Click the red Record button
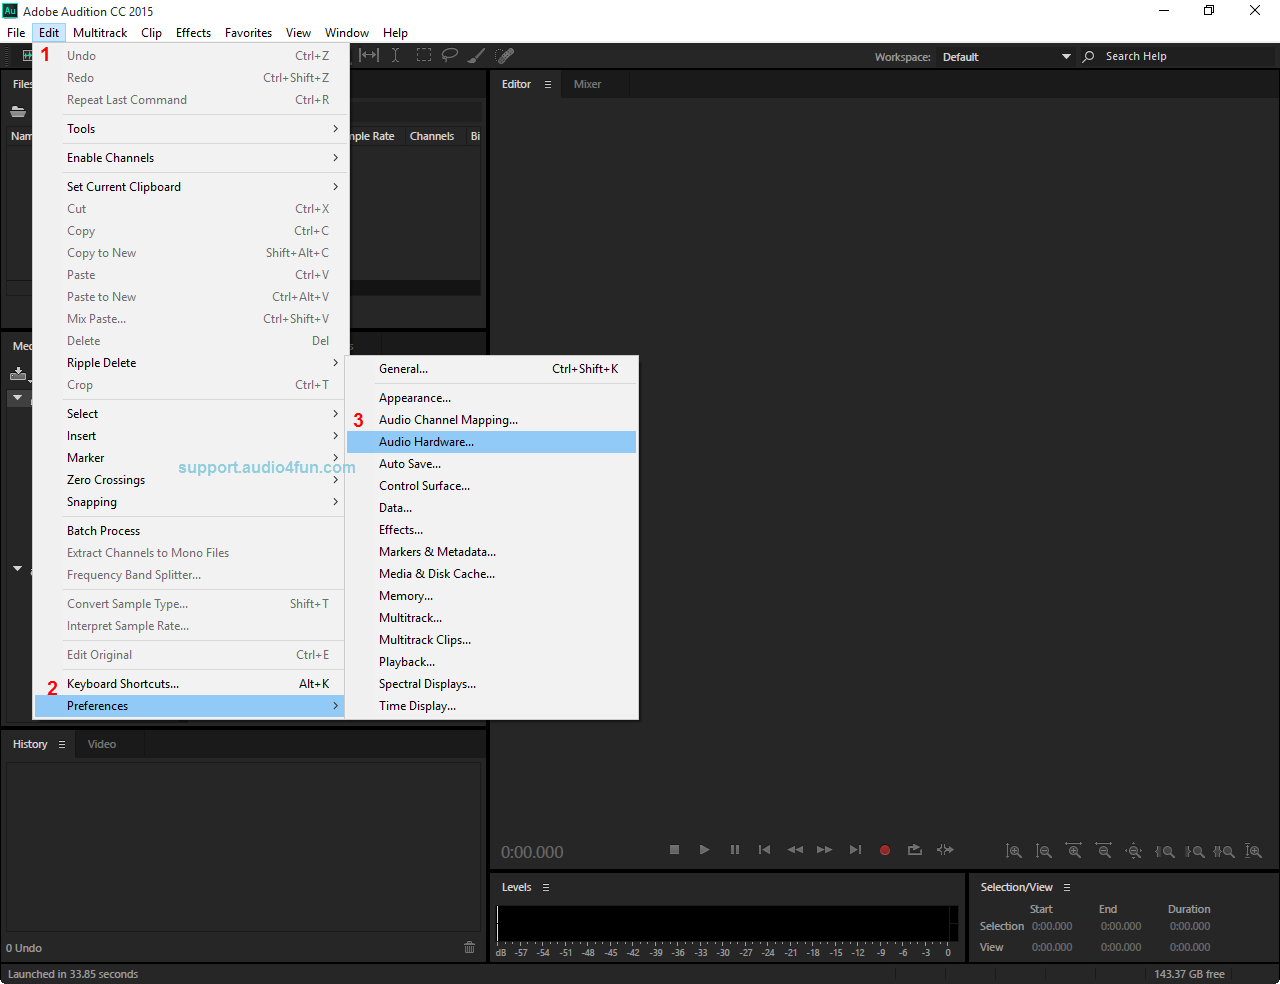This screenshot has height=984, width=1280. click(885, 850)
